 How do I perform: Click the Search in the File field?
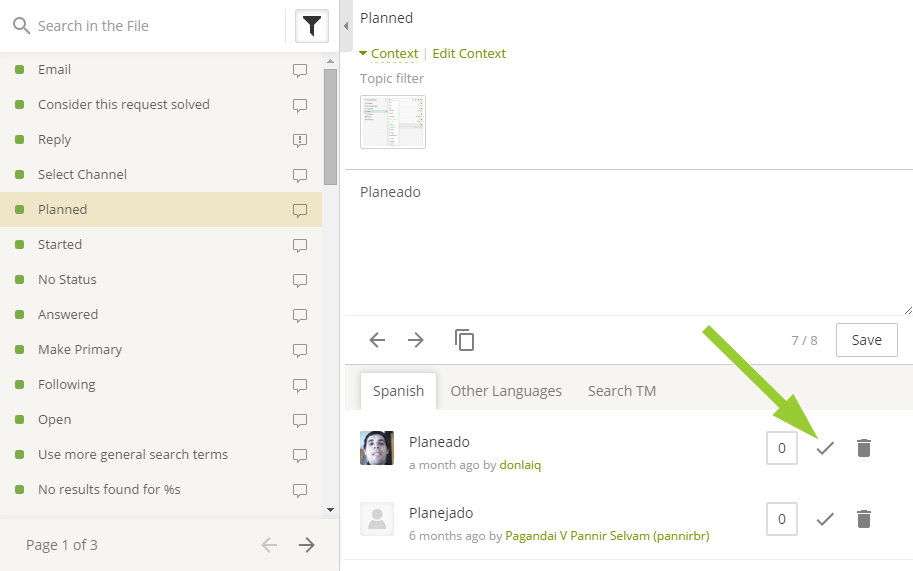click(x=150, y=26)
